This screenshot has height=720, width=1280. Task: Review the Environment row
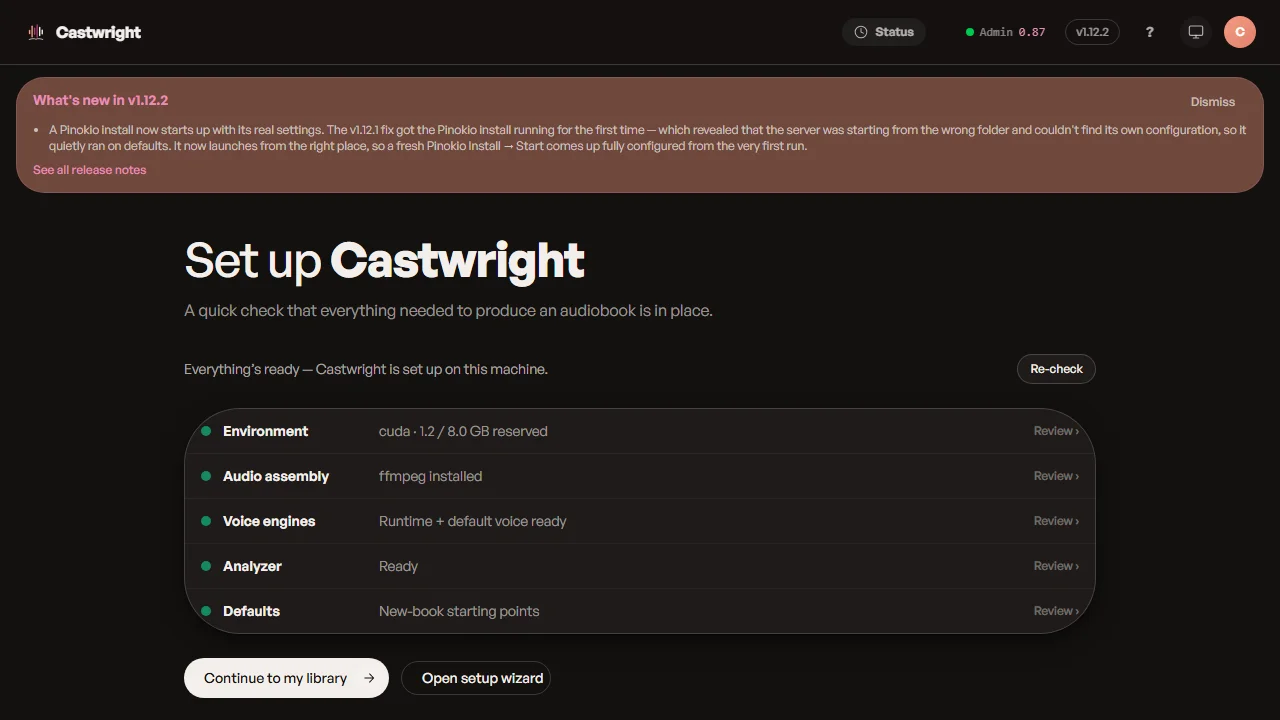(x=1056, y=431)
